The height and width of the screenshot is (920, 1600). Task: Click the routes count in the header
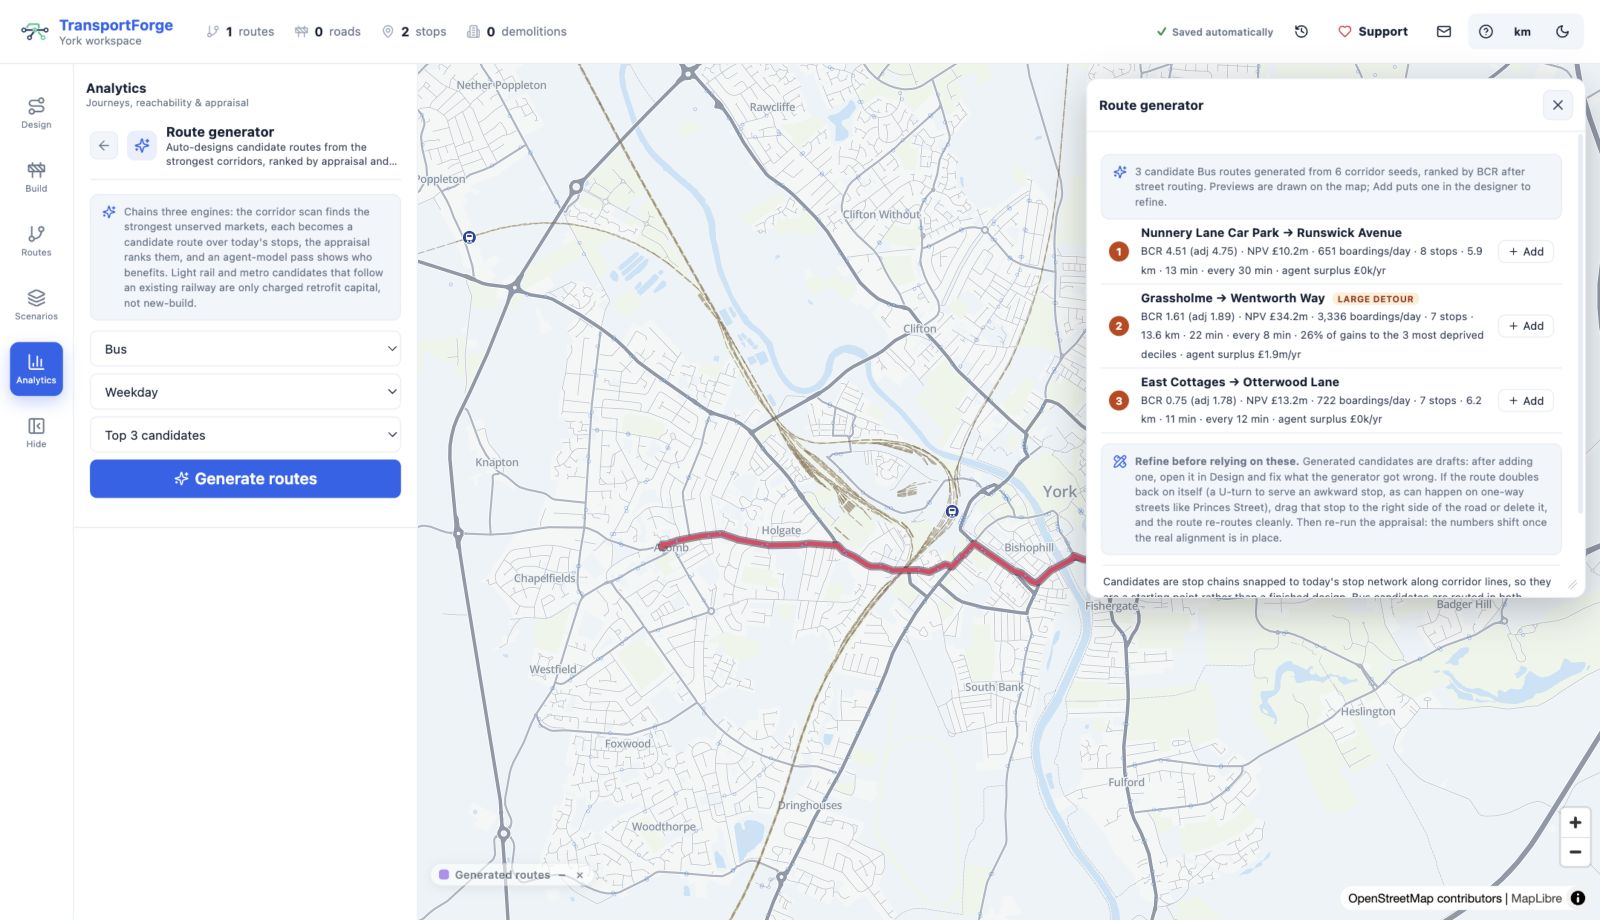point(240,32)
